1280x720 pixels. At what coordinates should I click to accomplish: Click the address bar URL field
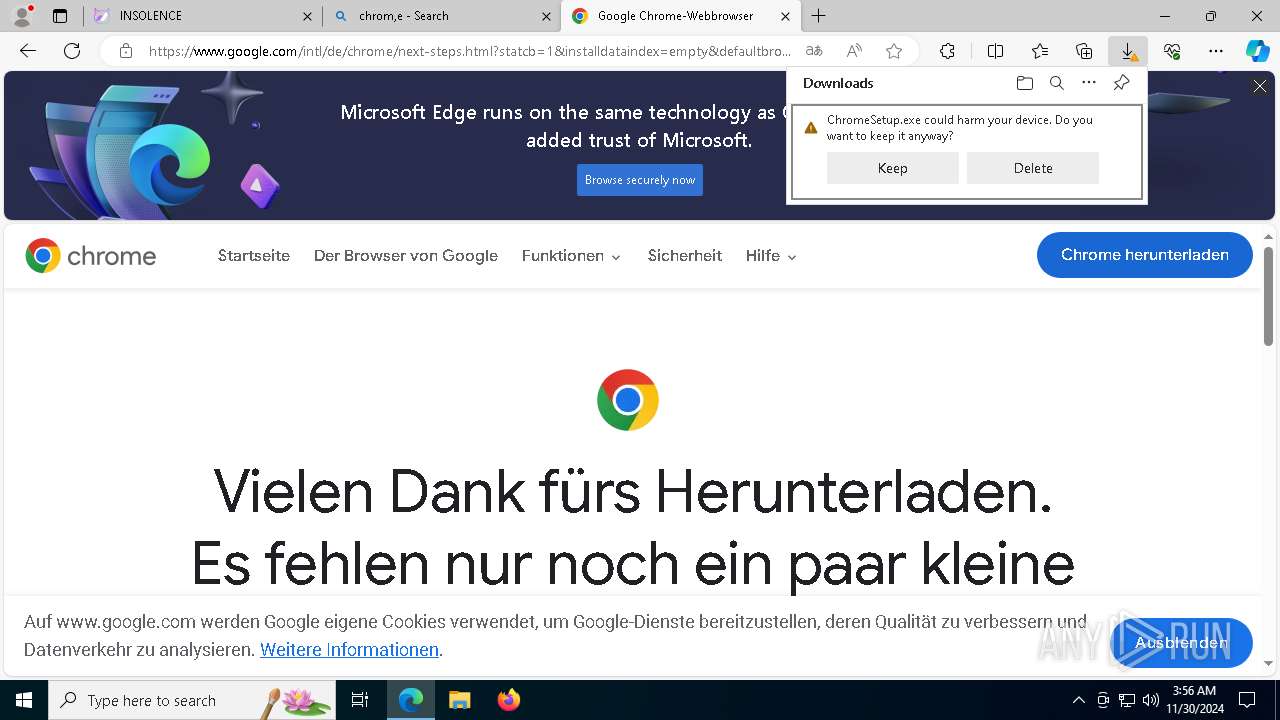pos(470,51)
